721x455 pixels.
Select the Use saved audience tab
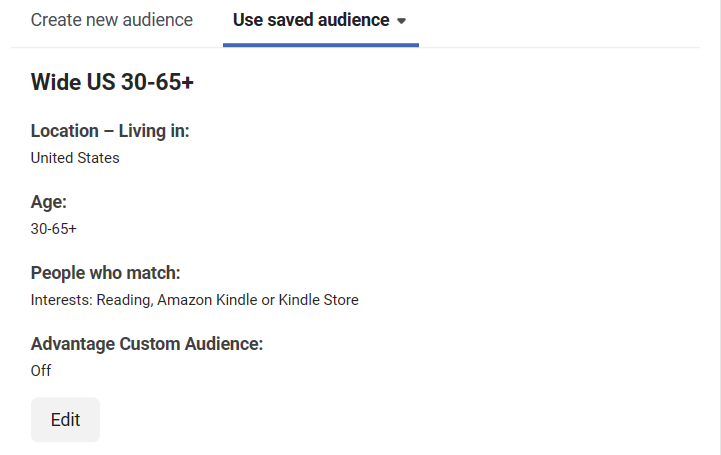coord(311,20)
